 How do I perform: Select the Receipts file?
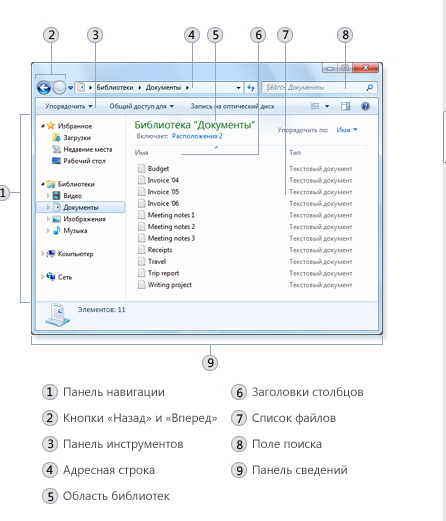tap(160, 250)
